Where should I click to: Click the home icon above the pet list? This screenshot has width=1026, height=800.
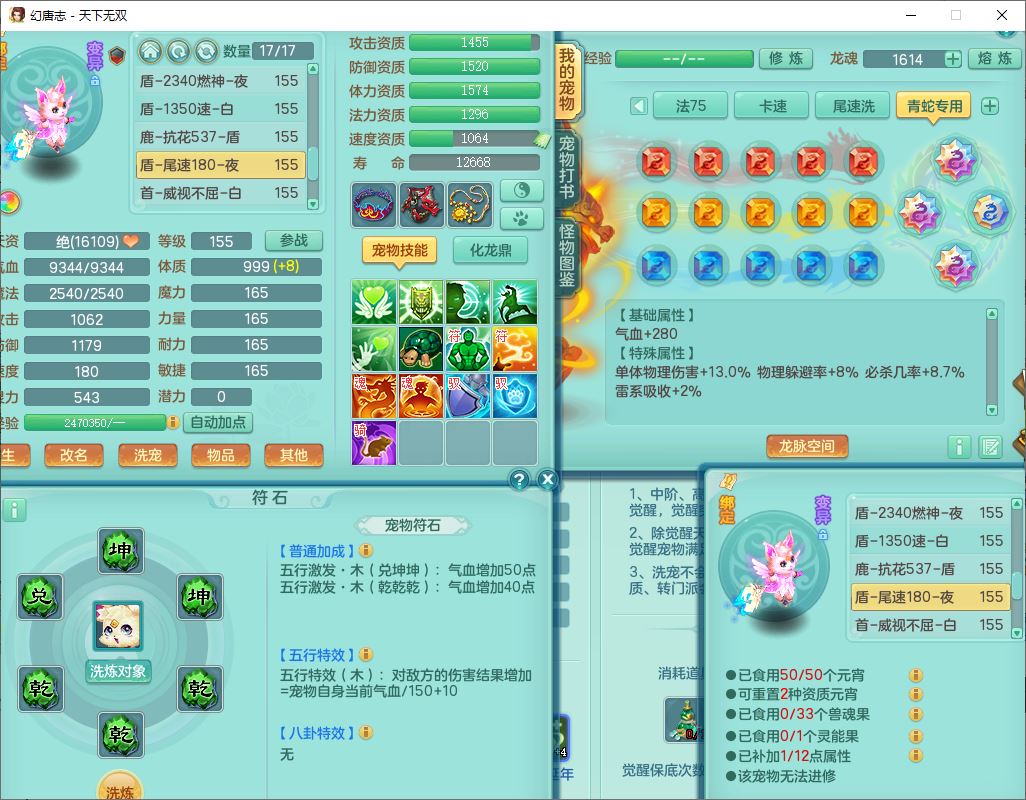[x=150, y=51]
